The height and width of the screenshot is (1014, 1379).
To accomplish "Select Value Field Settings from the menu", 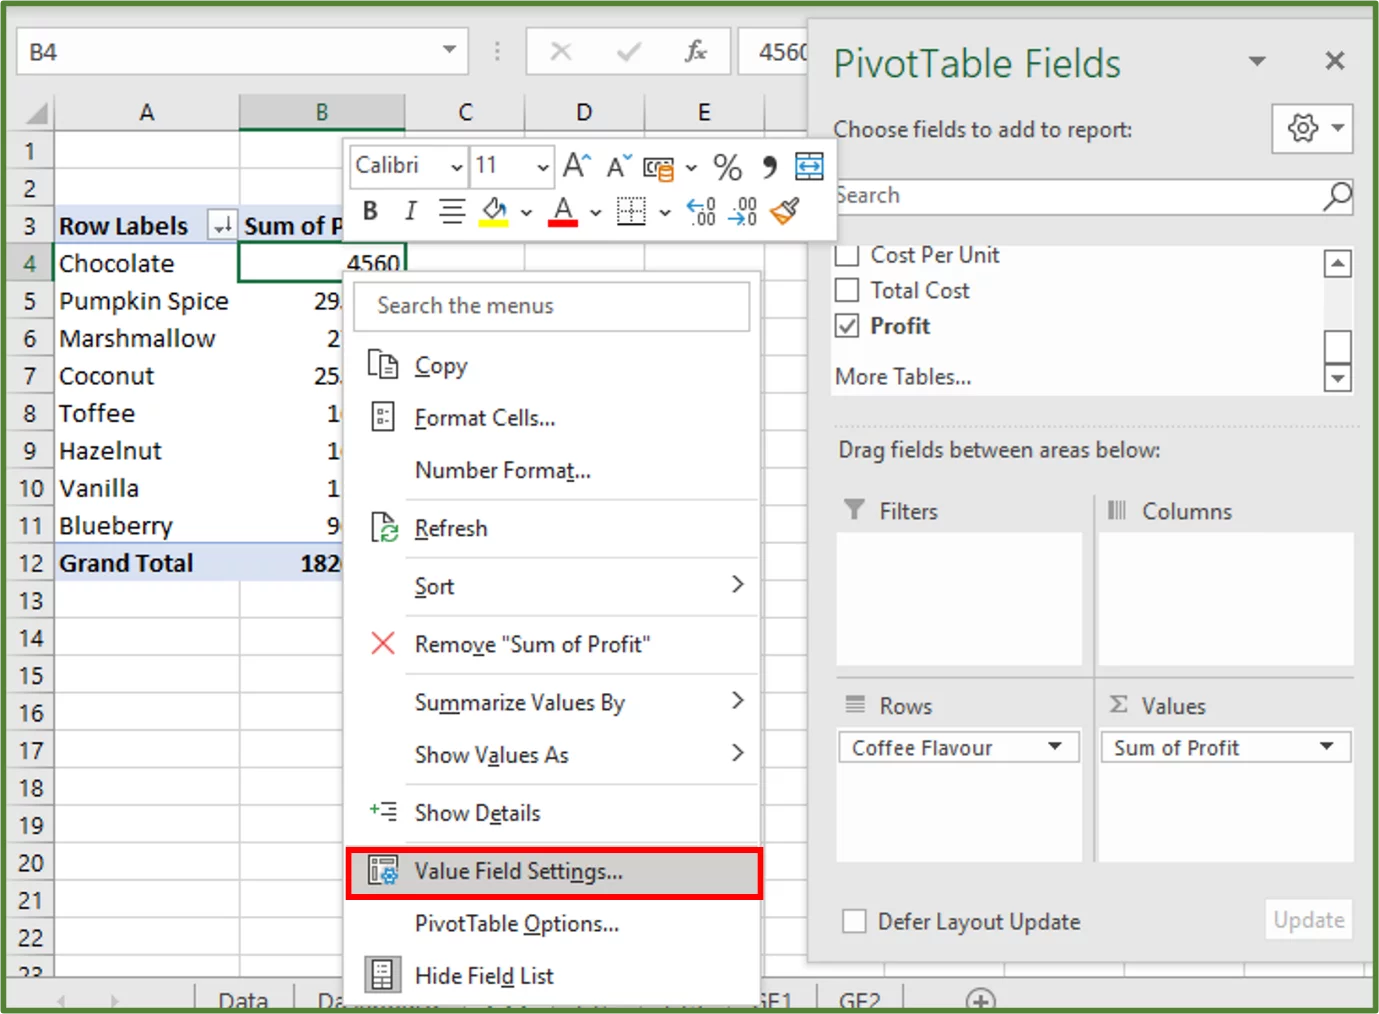I will 518,871.
